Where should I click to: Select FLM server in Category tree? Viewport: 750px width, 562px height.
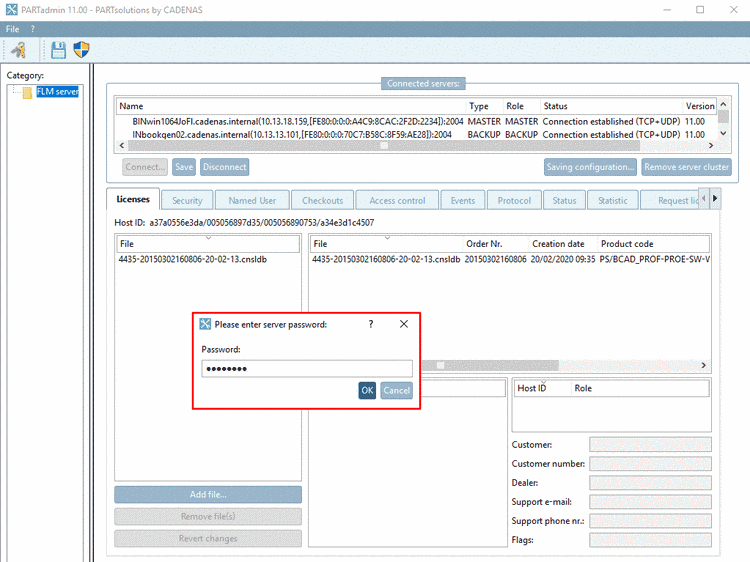[x=57, y=91]
